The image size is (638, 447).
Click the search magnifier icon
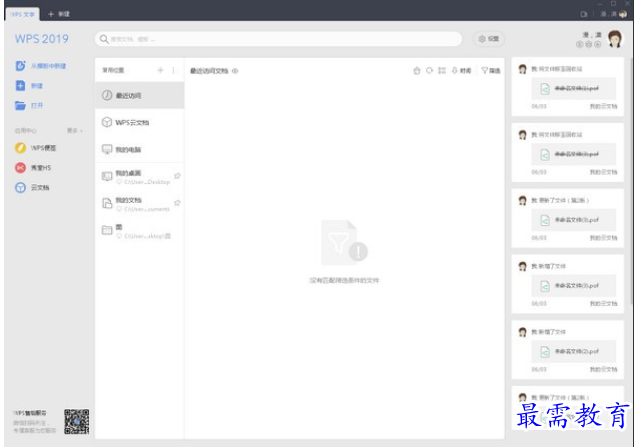coord(104,39)
